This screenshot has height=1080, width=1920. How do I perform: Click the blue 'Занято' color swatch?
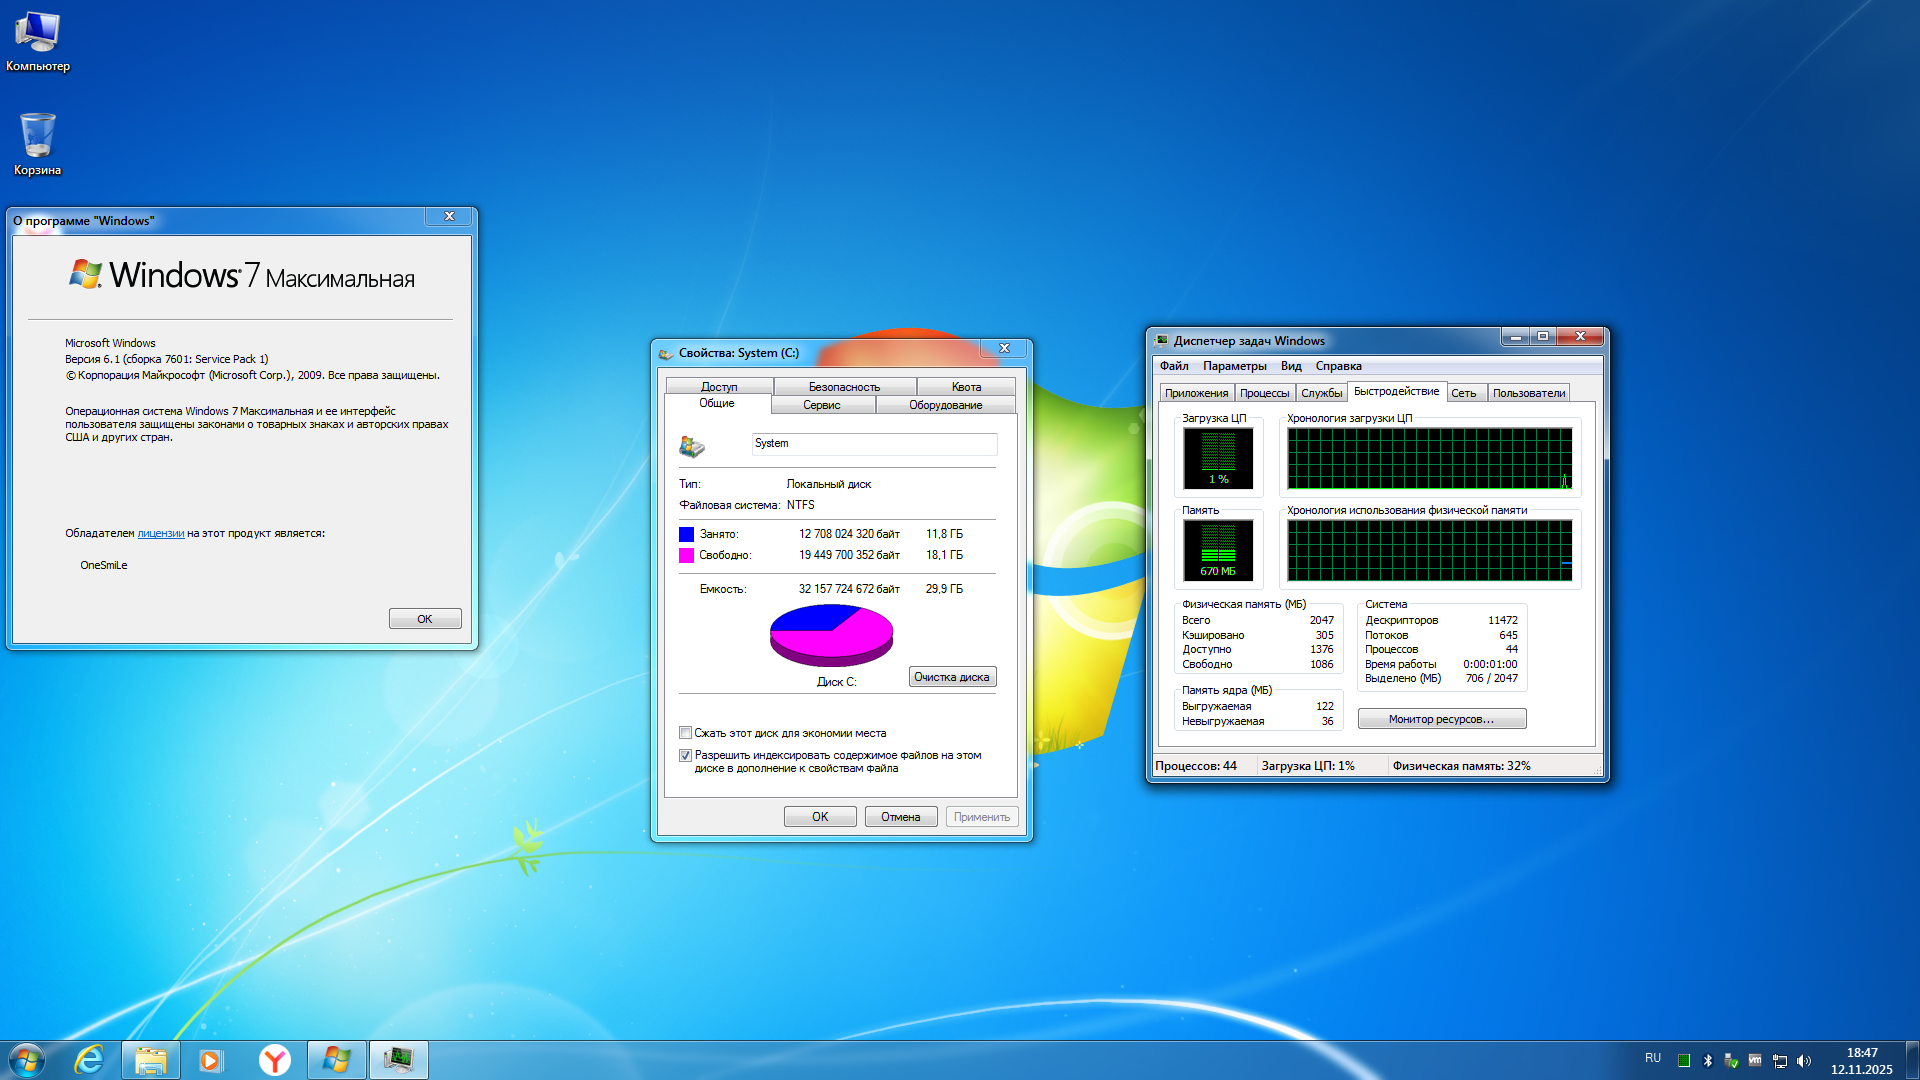pyautogui.click(x=686, y=535)
